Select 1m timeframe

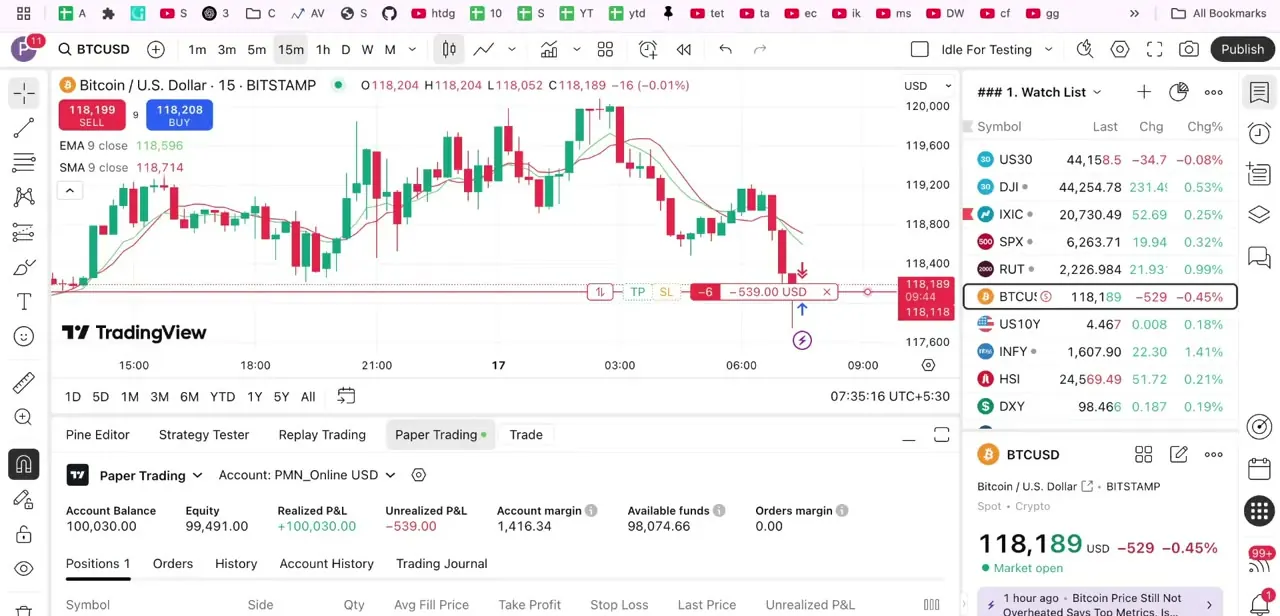[x=197, y=49]
